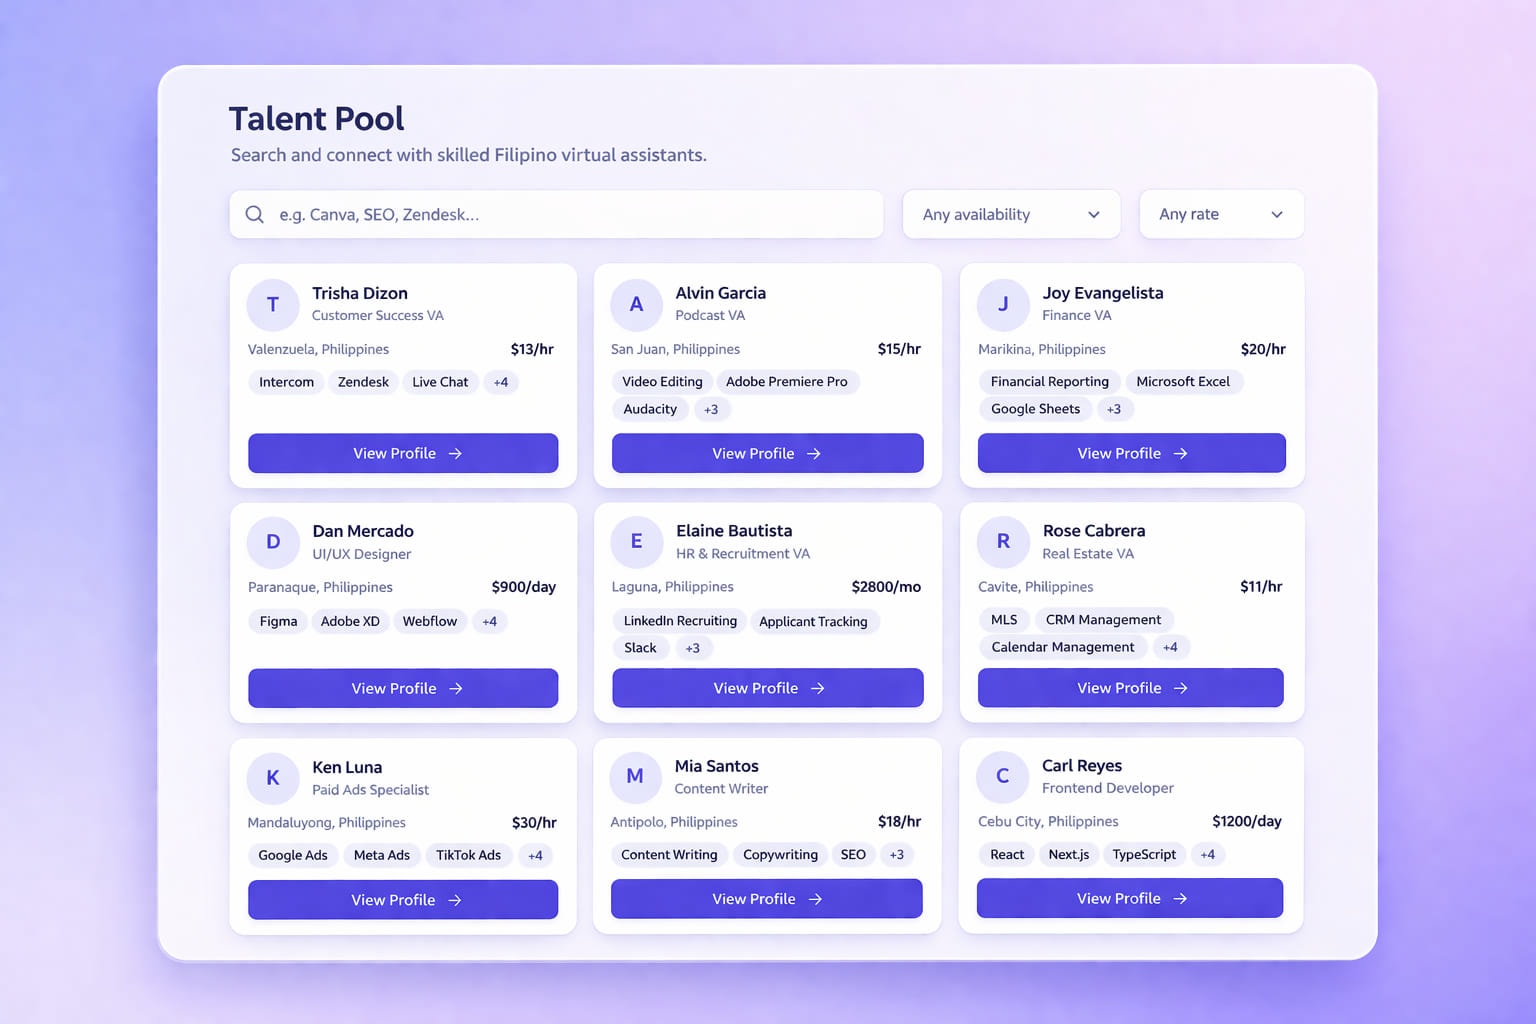Open the Any availability dropdown
The height and width of the screenshot is (1024, 1536).
coord(1011,214)
